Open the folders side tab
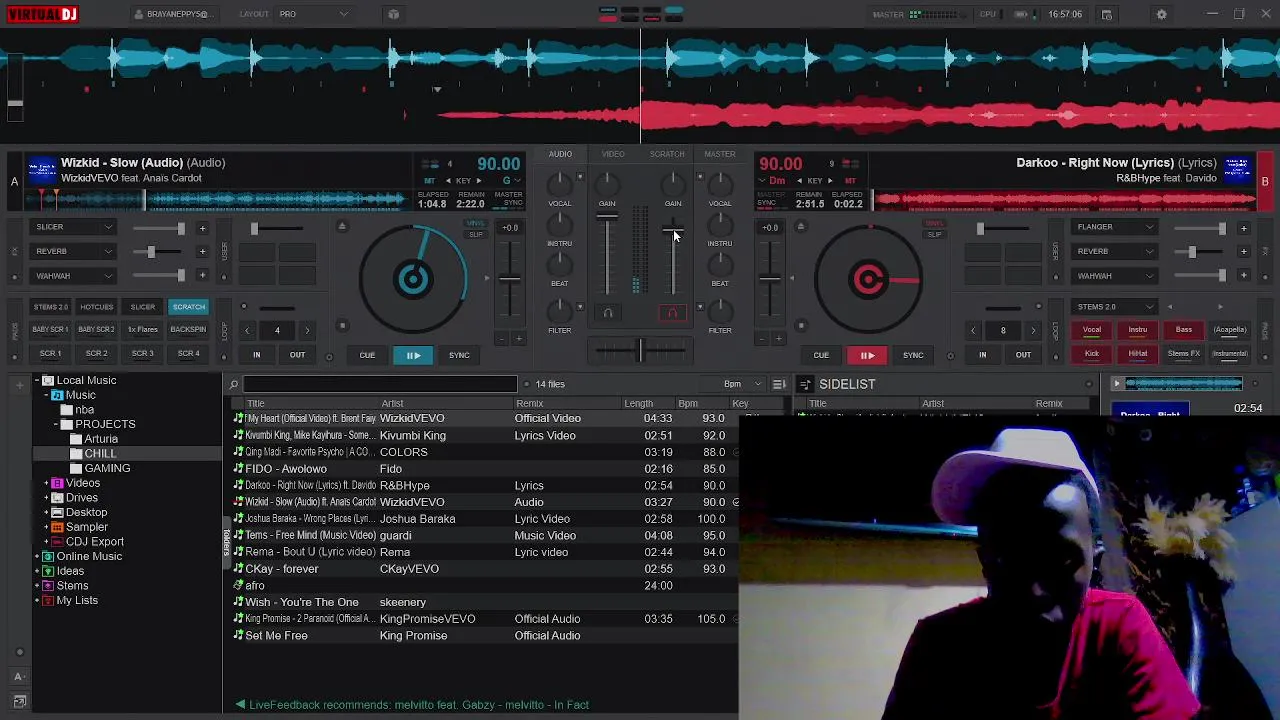1280x720 pixels. pyautogui.click(x=226, y=542)
